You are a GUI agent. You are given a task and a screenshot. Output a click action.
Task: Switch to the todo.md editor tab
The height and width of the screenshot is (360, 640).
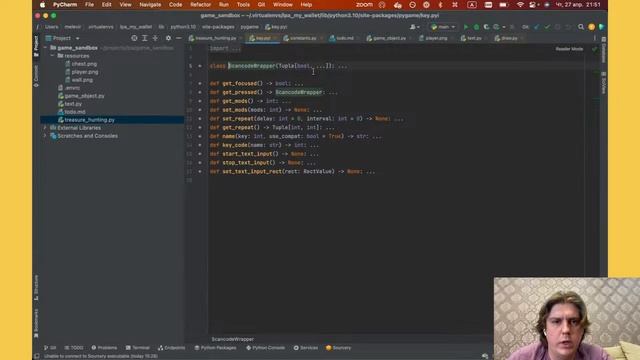[x=344, y=38]
